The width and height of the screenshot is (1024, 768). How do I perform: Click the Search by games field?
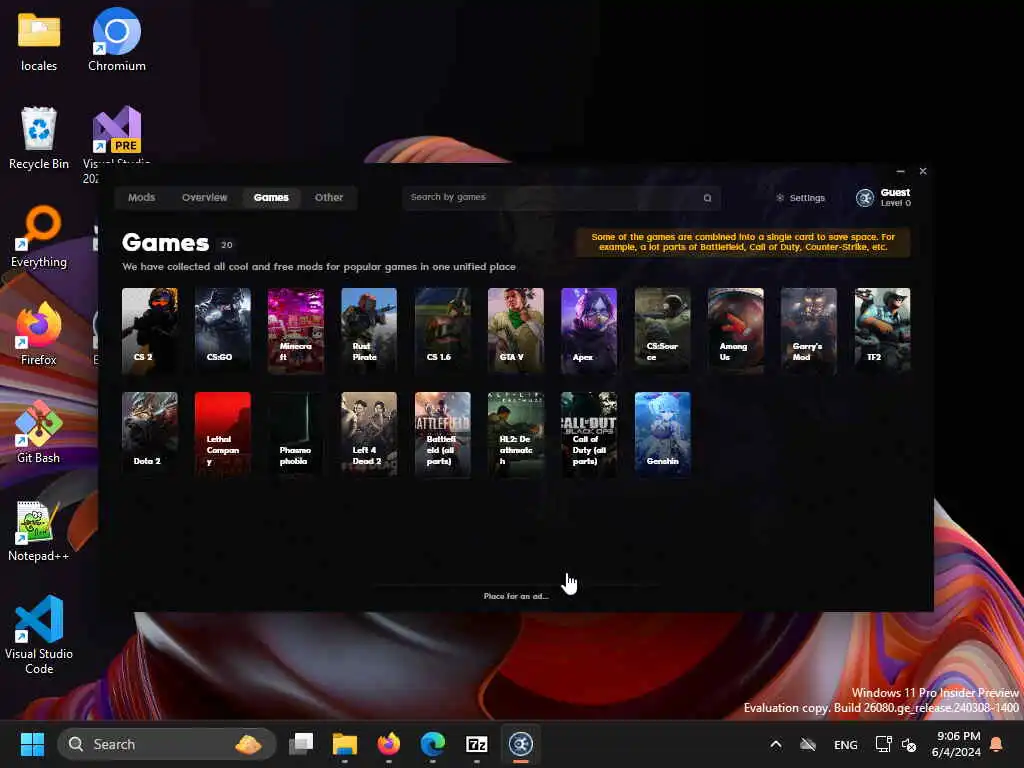coord(562,197)
